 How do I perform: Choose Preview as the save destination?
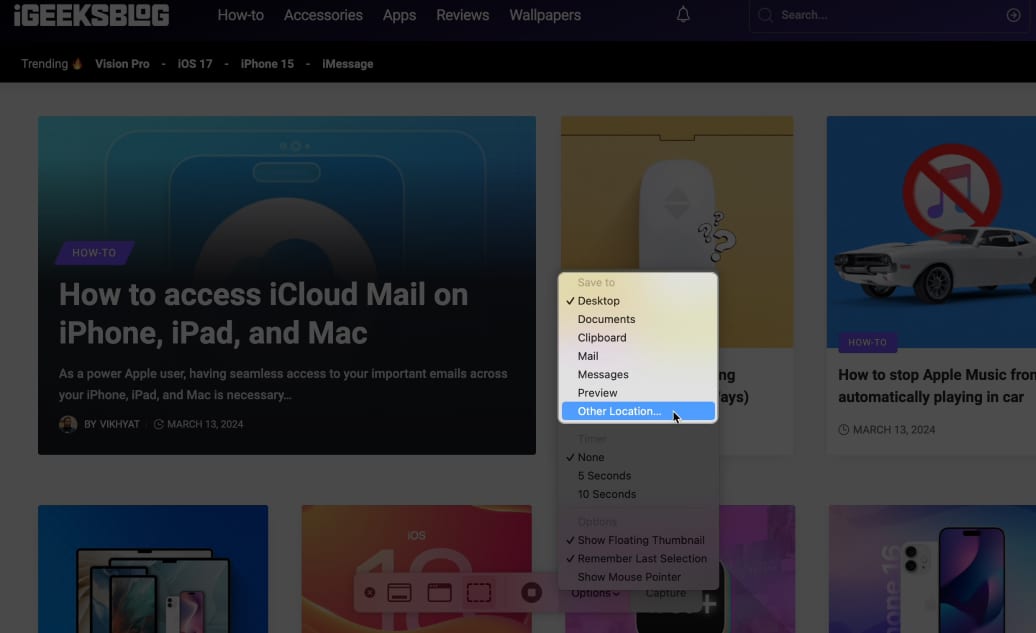638,393
